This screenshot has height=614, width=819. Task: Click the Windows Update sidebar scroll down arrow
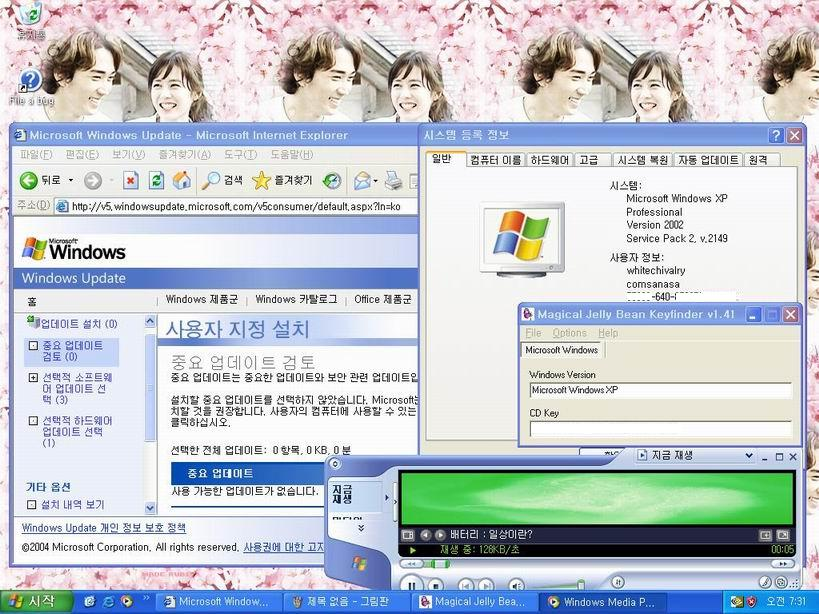150,507
